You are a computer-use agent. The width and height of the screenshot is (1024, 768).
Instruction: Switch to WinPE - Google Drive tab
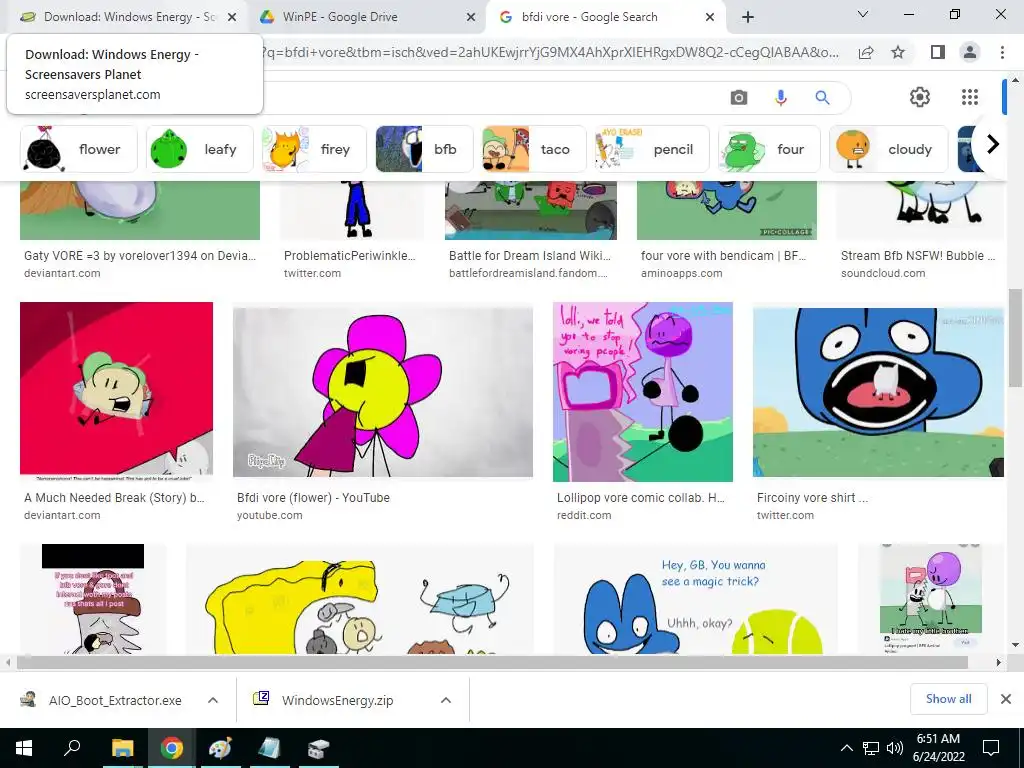coord(364,17)
